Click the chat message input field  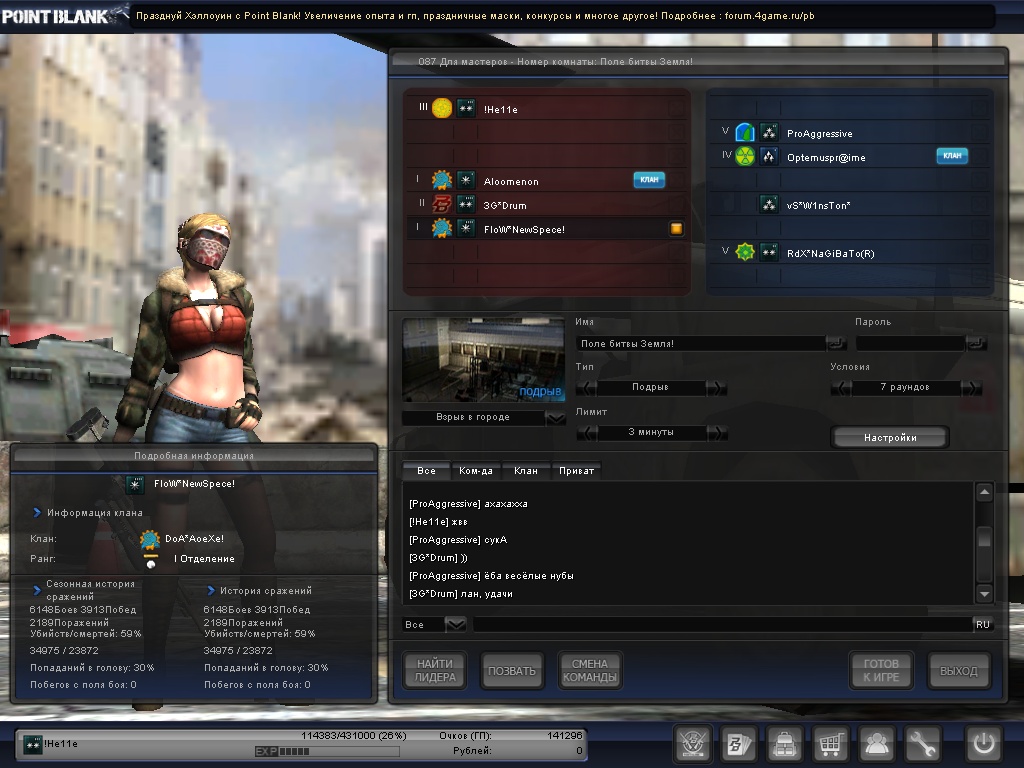(720, 624)
